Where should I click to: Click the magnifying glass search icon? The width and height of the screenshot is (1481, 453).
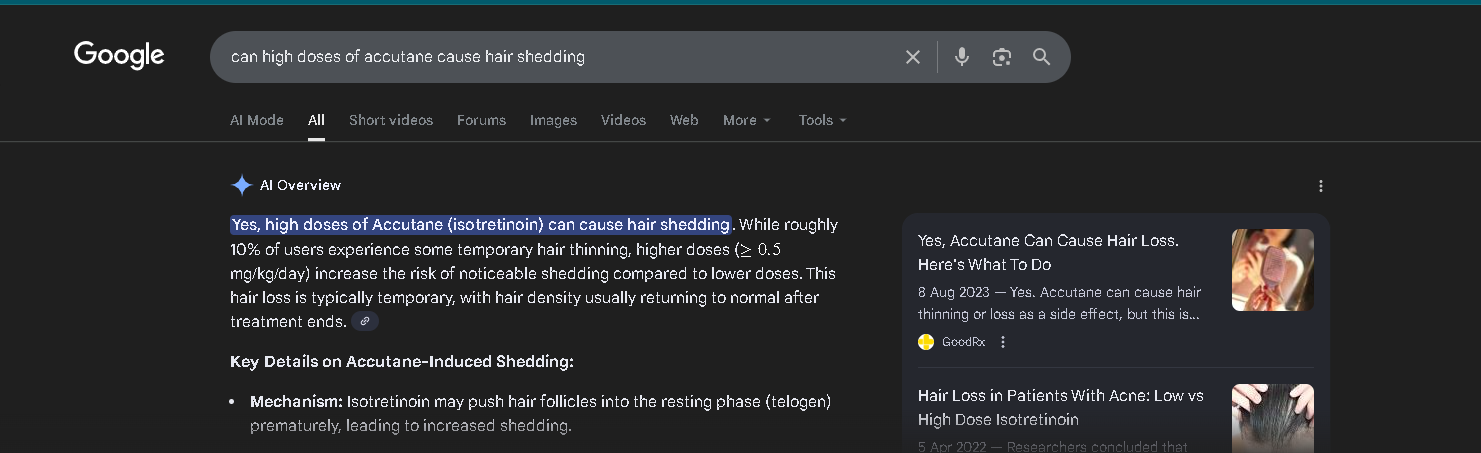(x=1042, y=57)
